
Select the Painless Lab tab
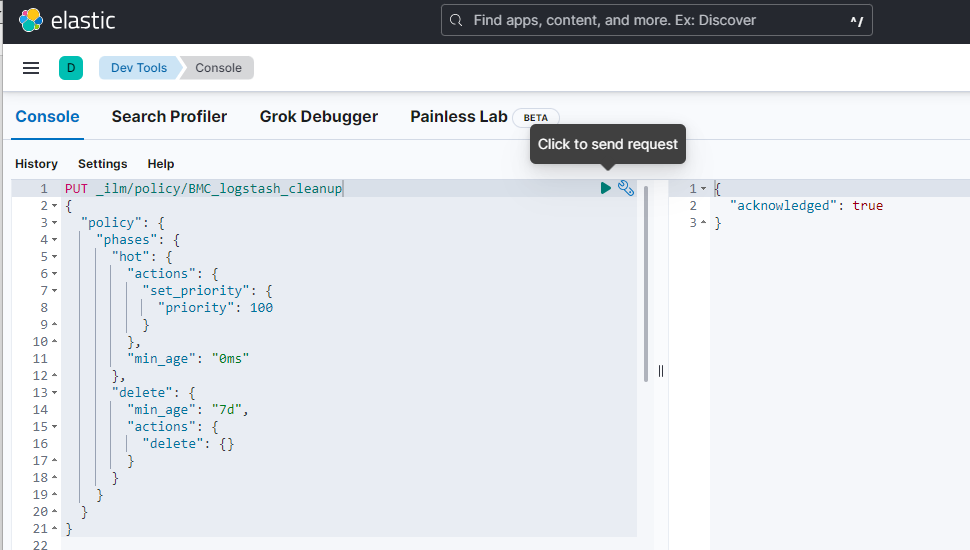click(x=458, y=117)
